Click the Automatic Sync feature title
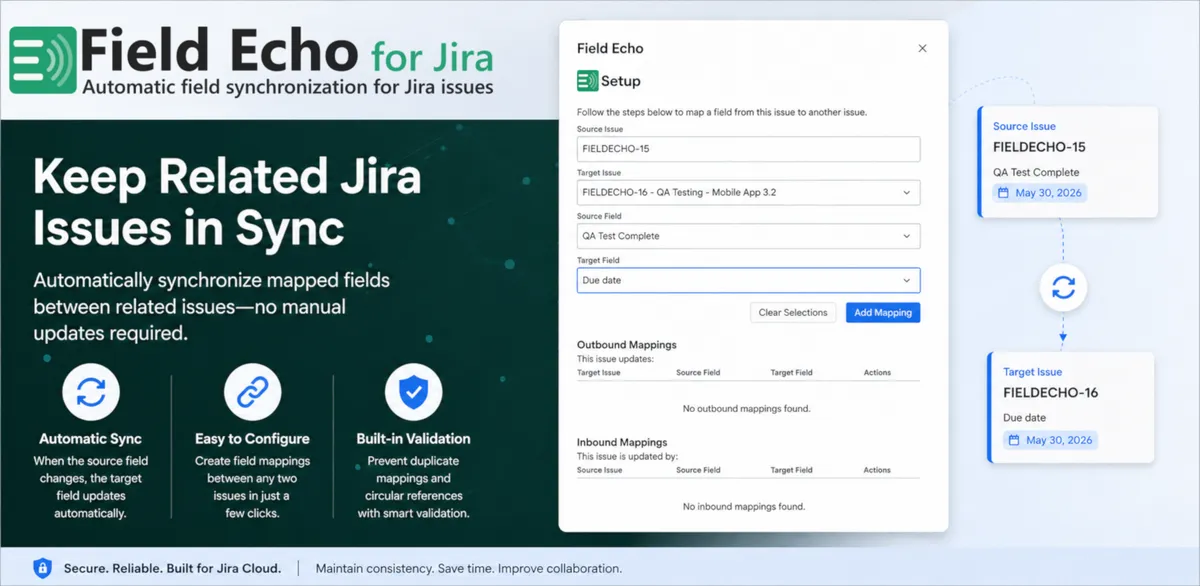This screenshot has height=586, width=1200. [91, 439]
